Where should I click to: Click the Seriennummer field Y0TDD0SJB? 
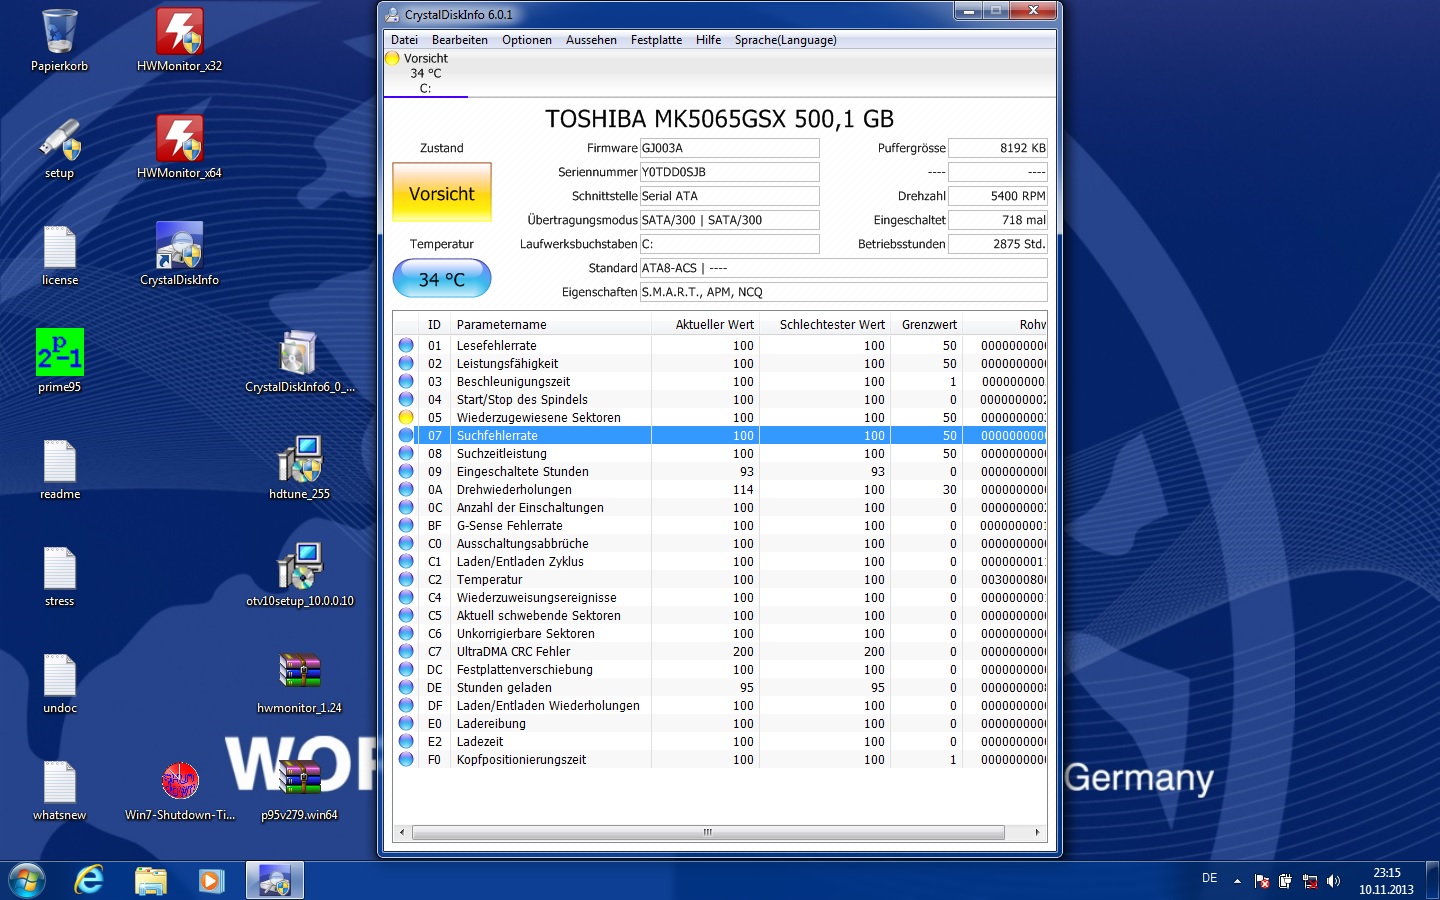(729, 172)
